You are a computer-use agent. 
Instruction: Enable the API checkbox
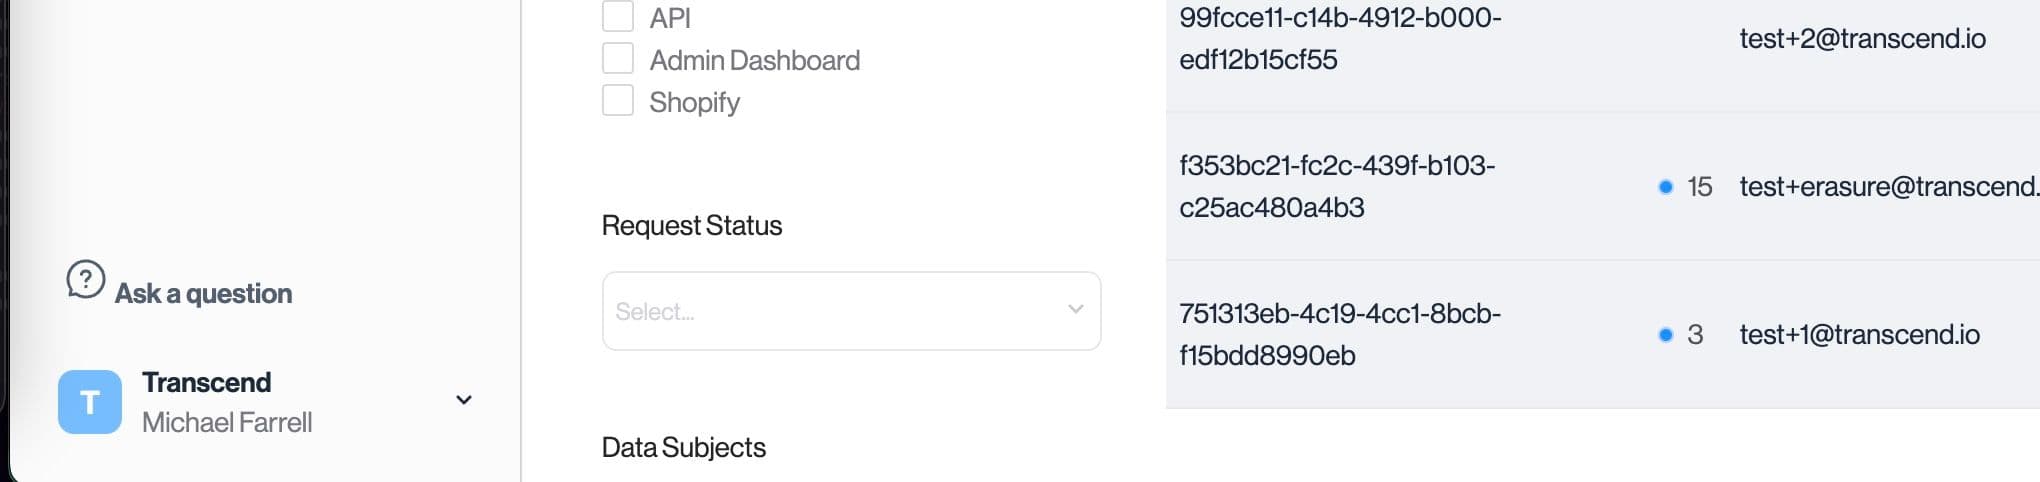point(618,17)
